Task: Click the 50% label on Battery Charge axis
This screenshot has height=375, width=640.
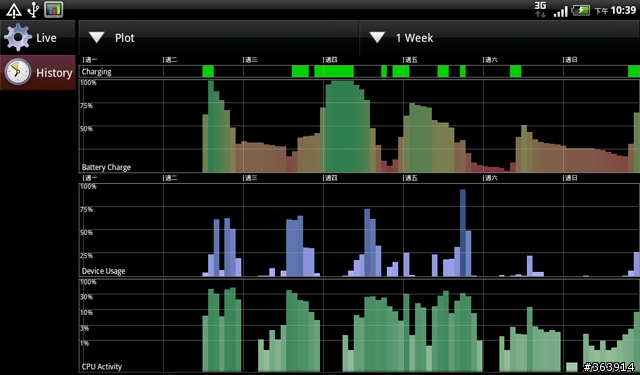Action: point(86,129)
